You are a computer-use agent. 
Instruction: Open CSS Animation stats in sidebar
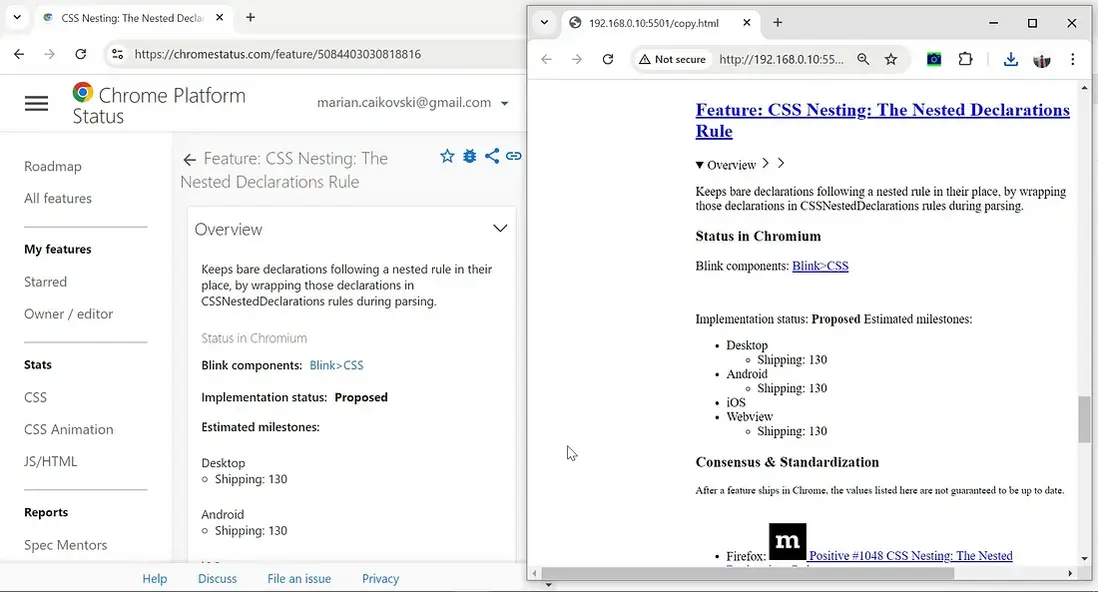(x=69, y=429)
